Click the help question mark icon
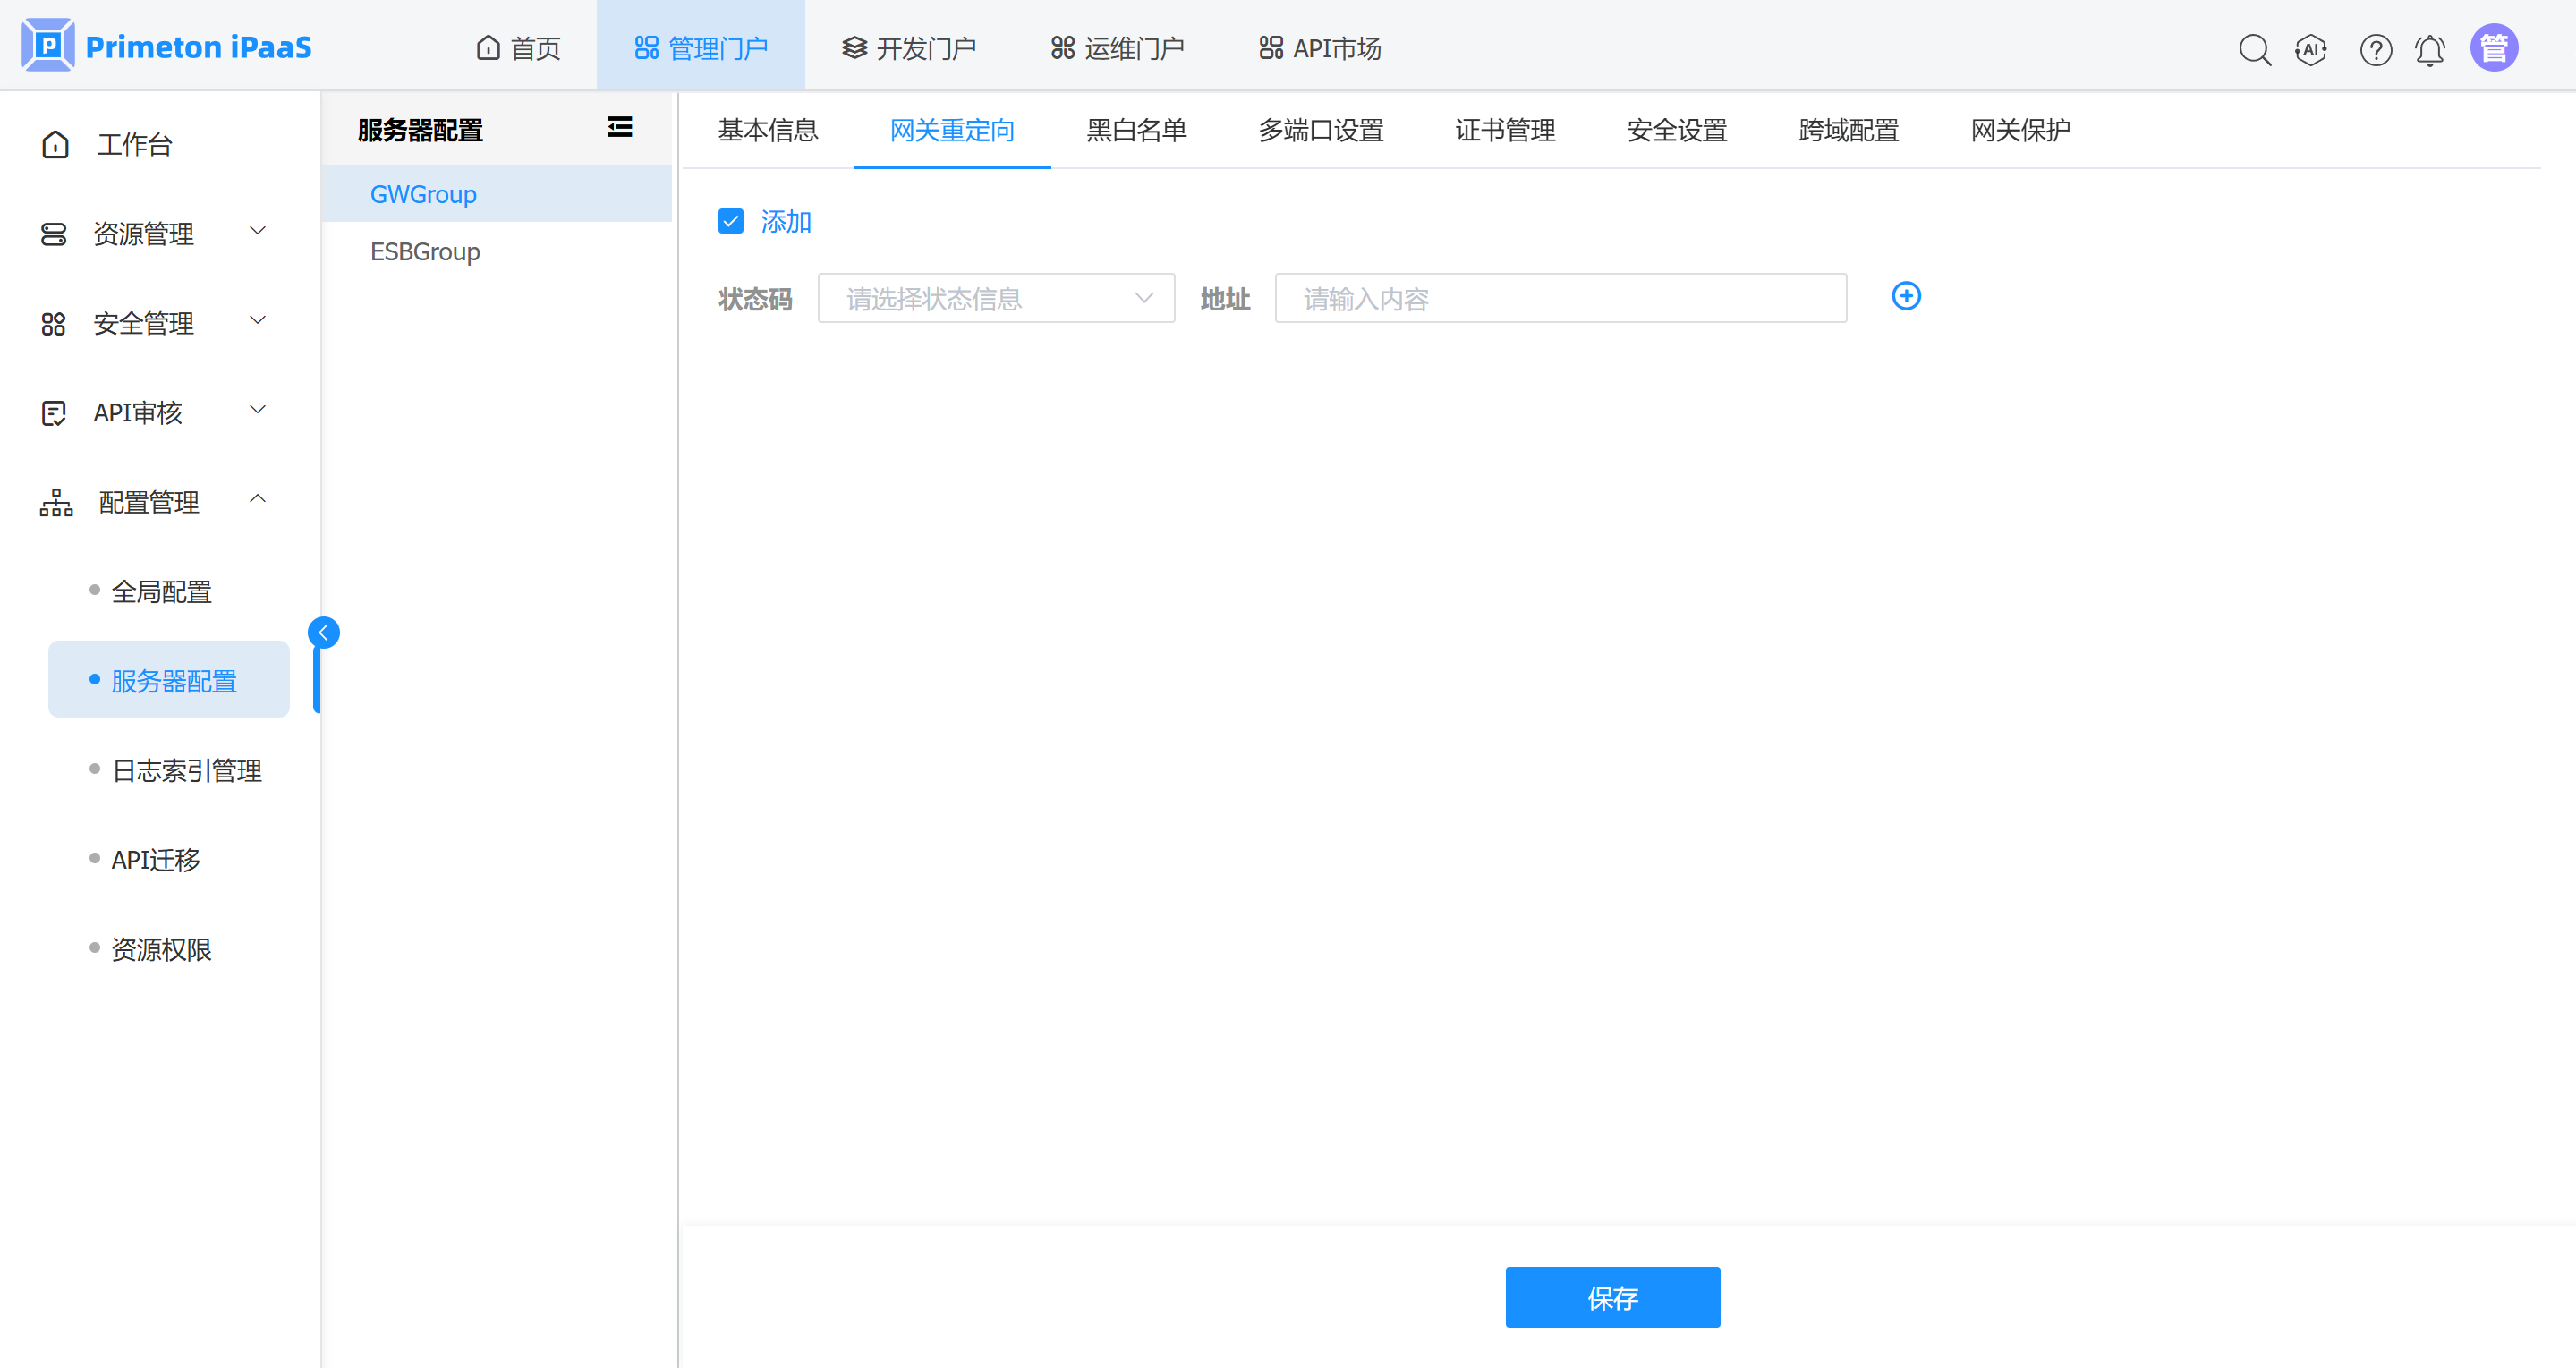Screen dimensions: 2576x1368 [2375, 48]
